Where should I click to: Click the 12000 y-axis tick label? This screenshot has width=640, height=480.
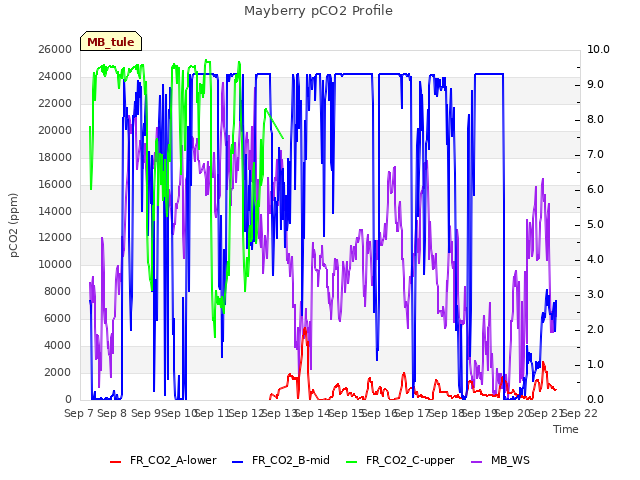pos(55,238)
